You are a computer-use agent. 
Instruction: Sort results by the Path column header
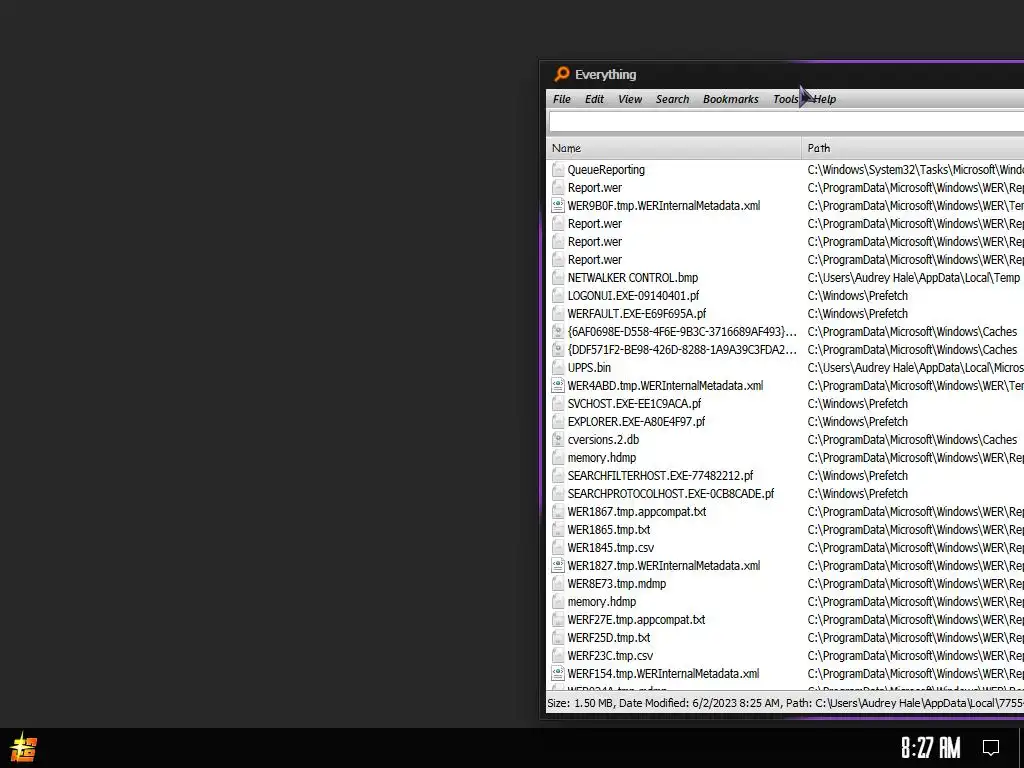click(913, 148)
